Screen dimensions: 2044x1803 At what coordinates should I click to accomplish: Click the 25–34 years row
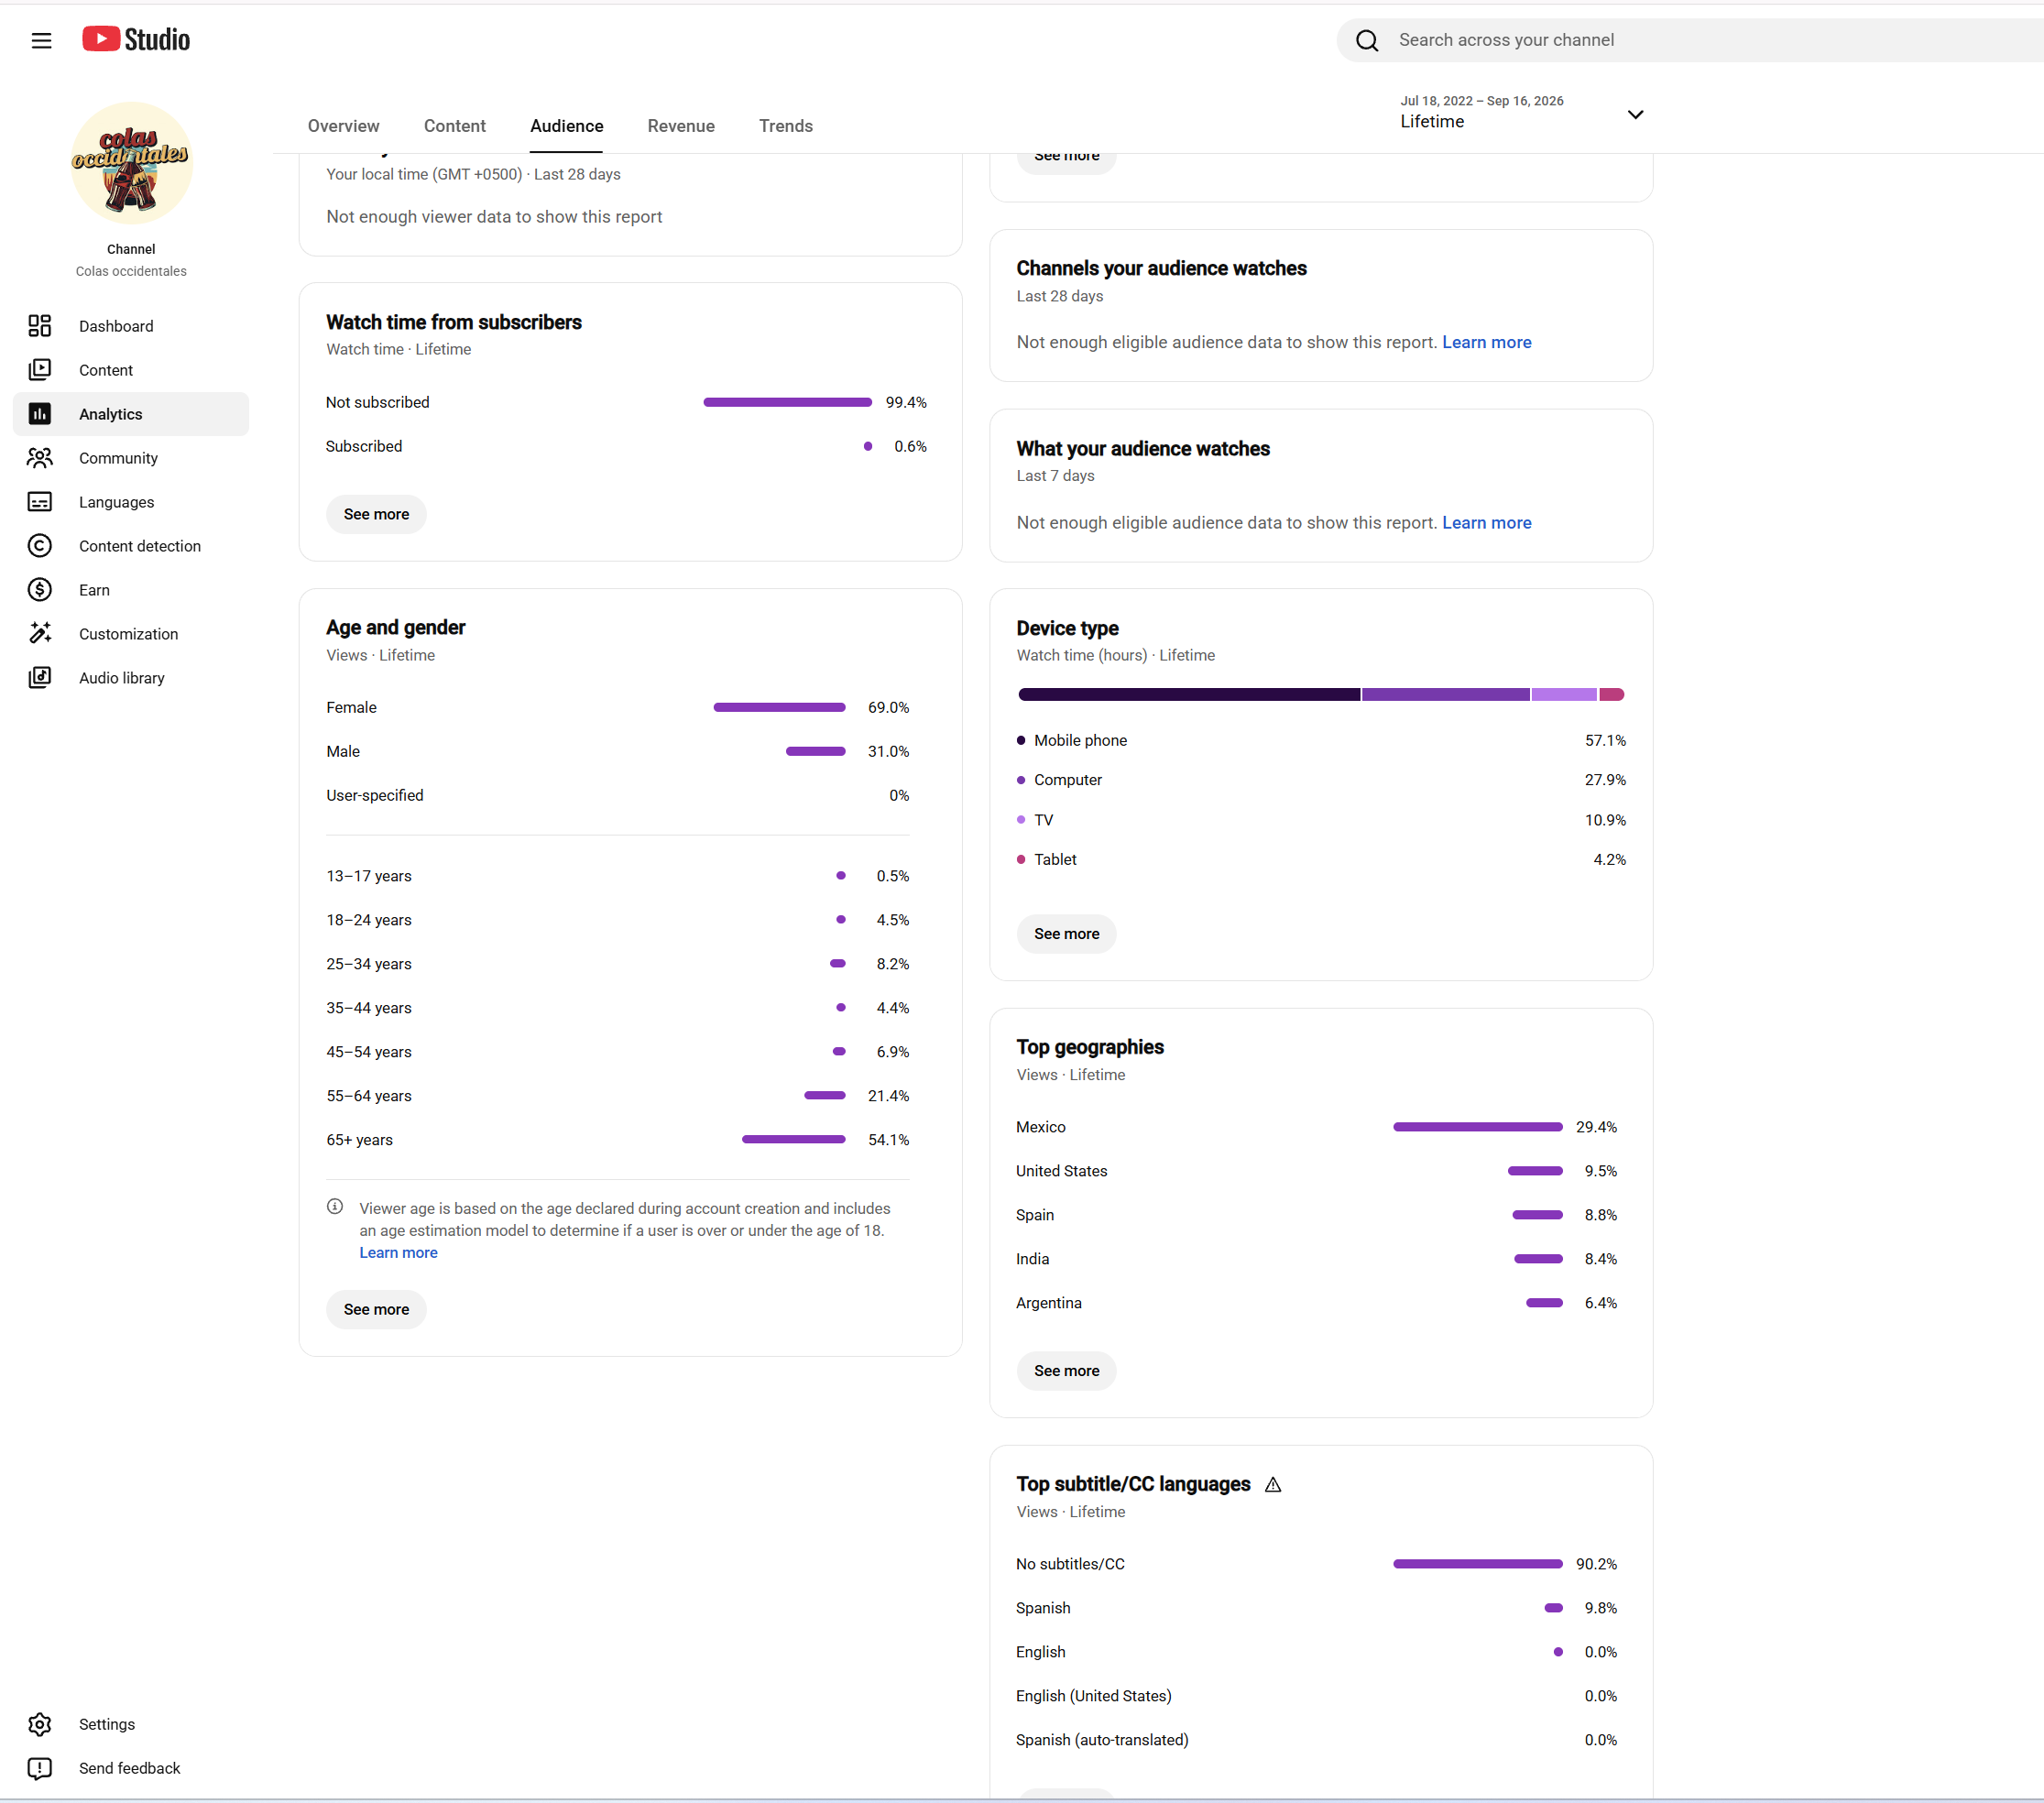618,963
